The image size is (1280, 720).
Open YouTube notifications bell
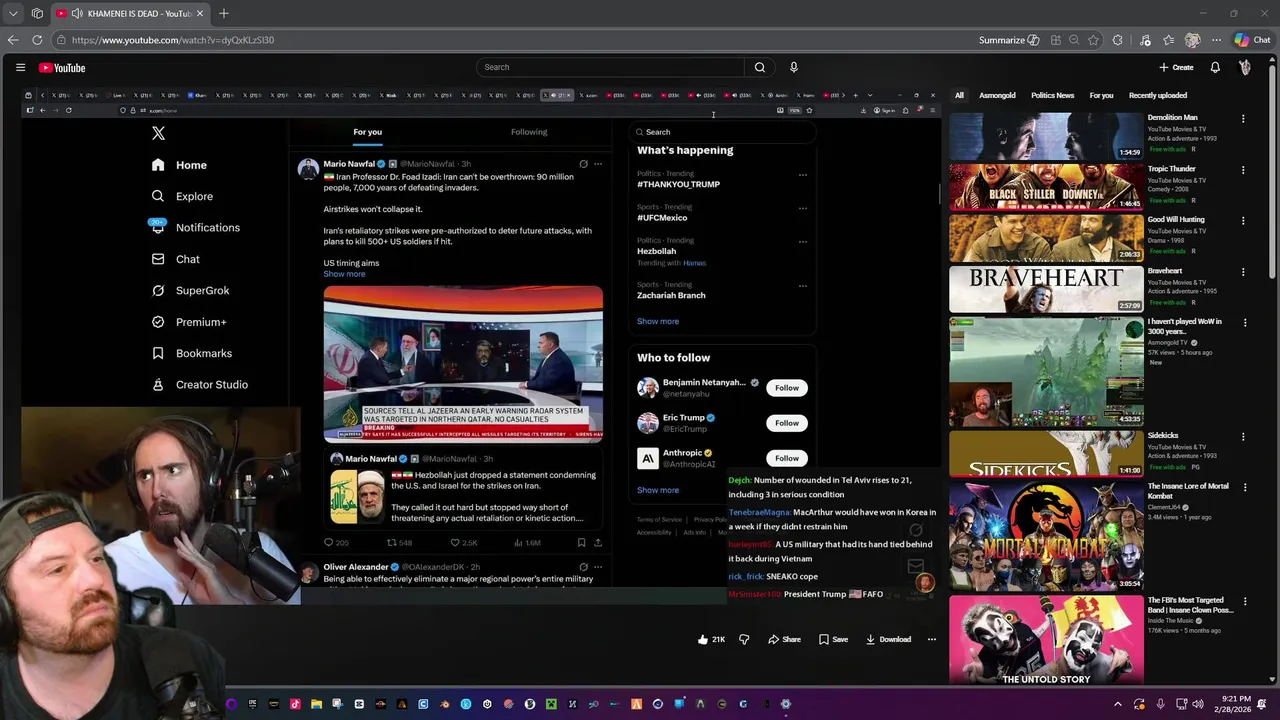[1215, 67]
